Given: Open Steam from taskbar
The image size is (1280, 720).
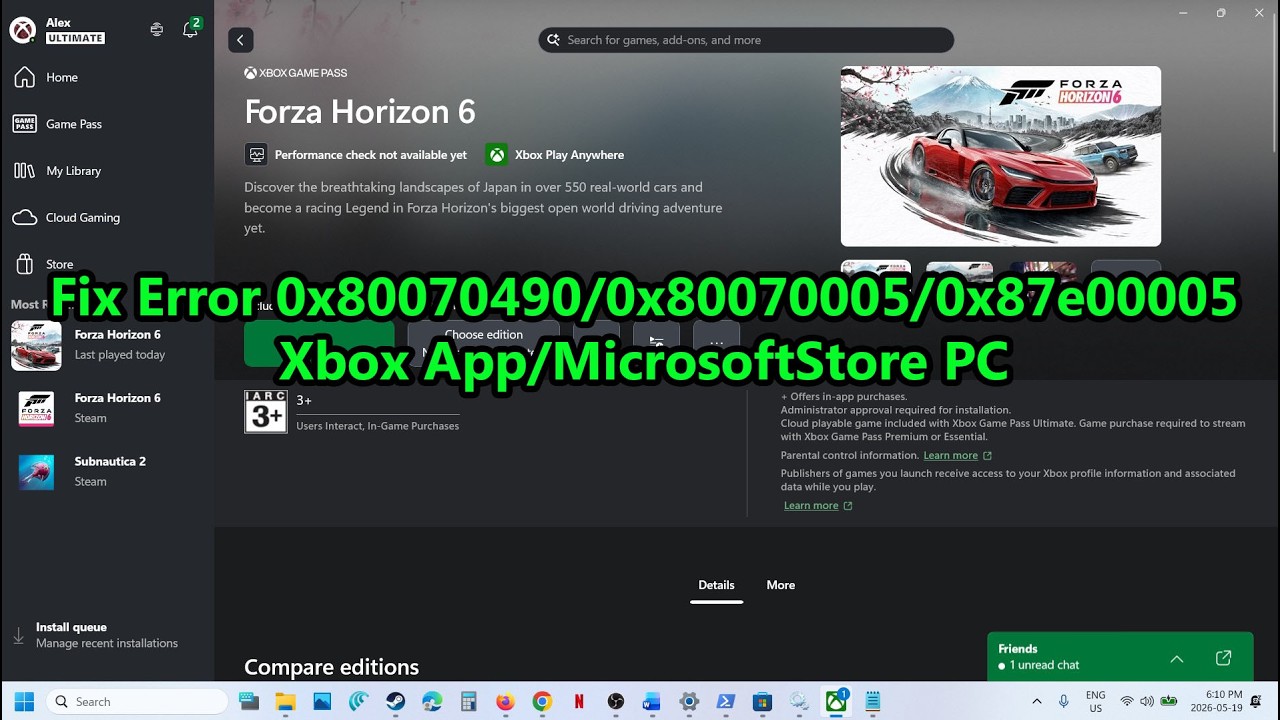Looking at the screenshot, I should (x=396, y=702).
